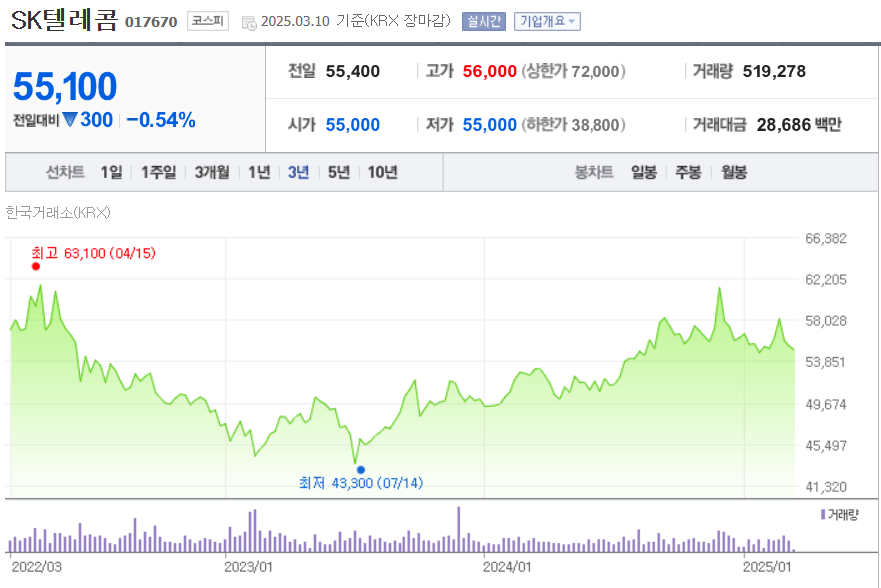Click the trading value 28,686 백만
The width and height of the screenshot is (881, 588).
[x=799, y=125]
